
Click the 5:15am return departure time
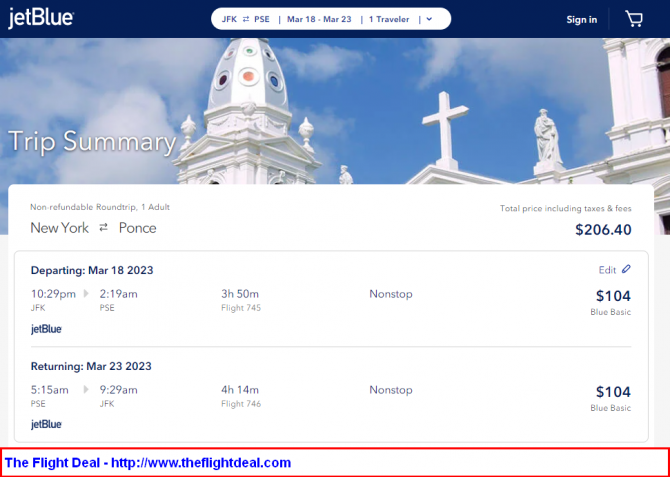coord(50,390)
